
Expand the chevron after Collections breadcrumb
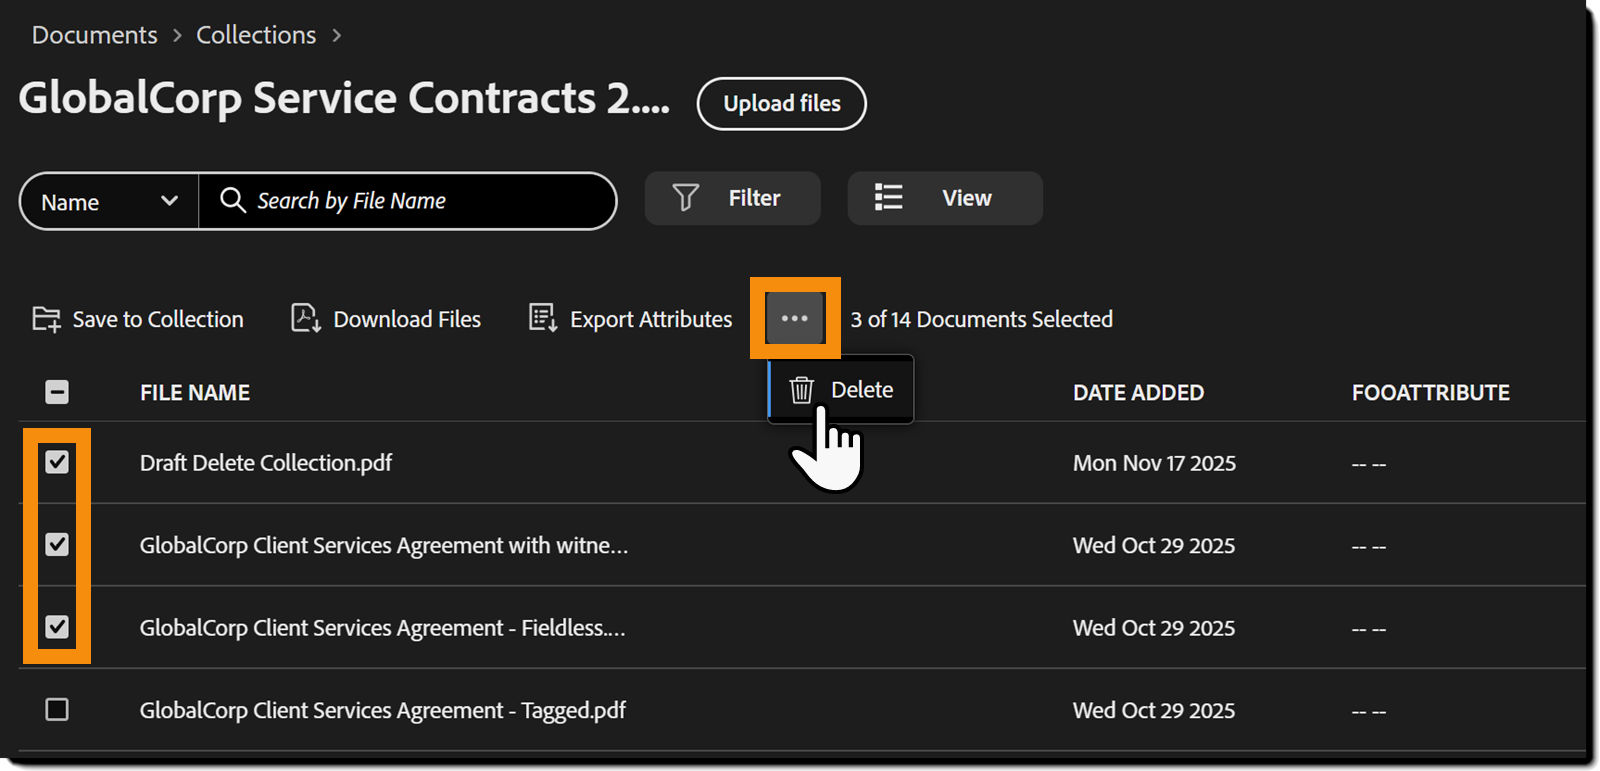(x=336, y=35)
